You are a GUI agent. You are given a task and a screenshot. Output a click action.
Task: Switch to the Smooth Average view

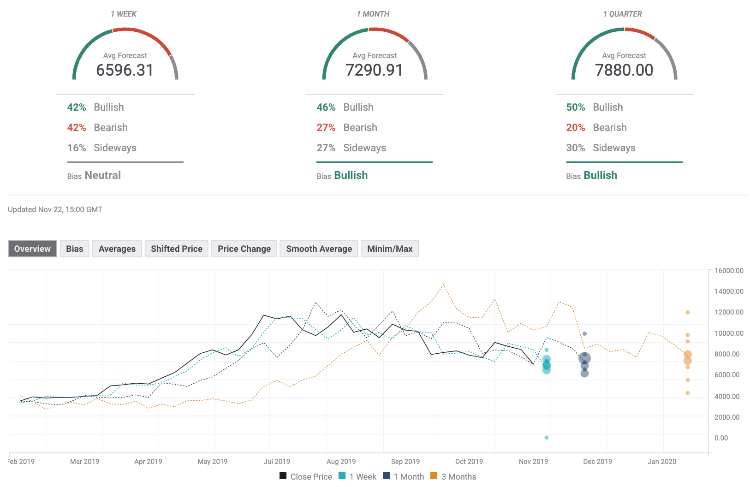pos(318,249)
